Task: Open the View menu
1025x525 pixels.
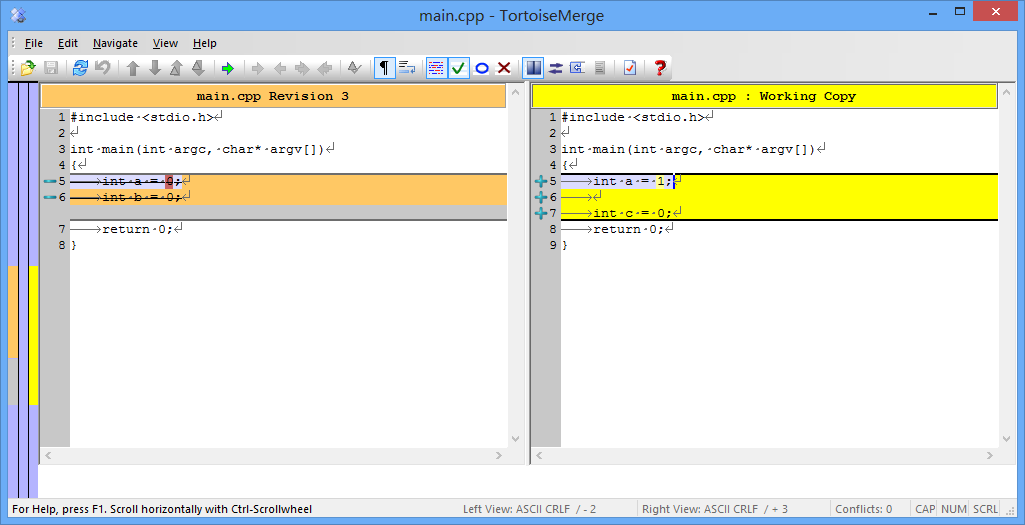Action: click(x=165, y=43)
